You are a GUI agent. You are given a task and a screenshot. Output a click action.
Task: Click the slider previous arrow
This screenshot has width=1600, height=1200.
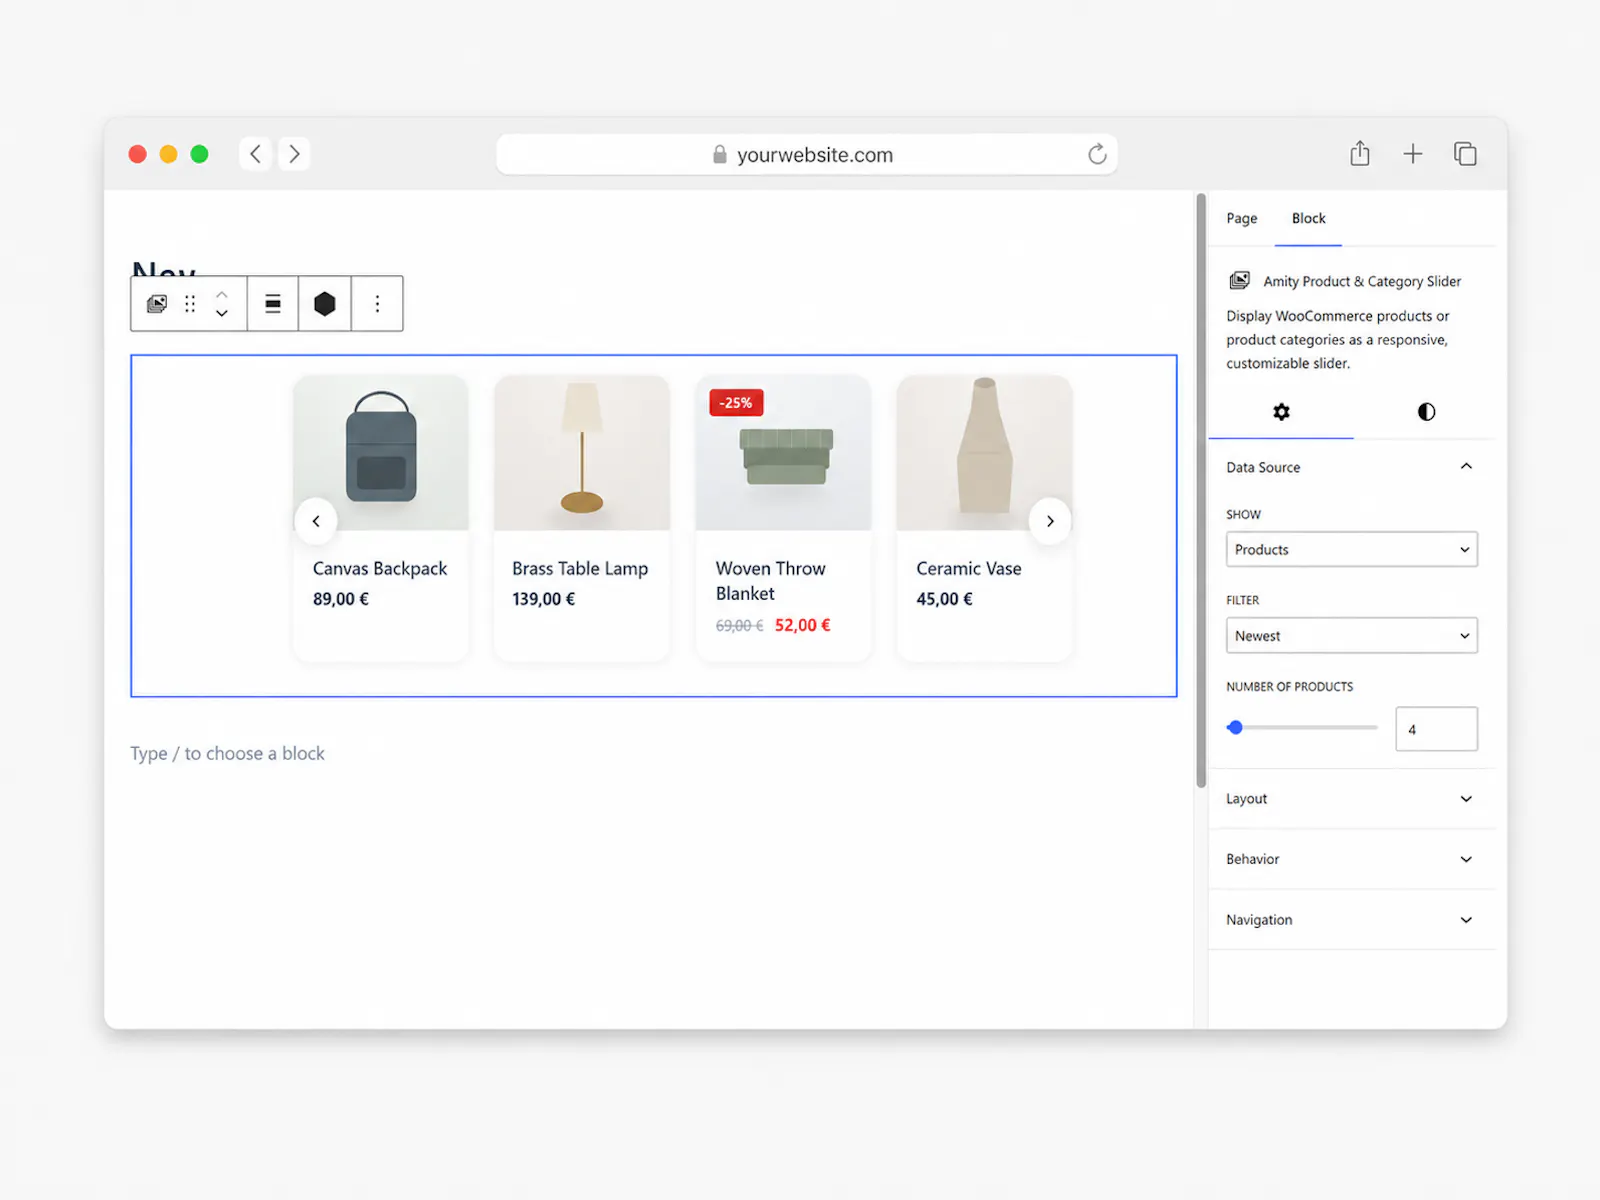316,521
